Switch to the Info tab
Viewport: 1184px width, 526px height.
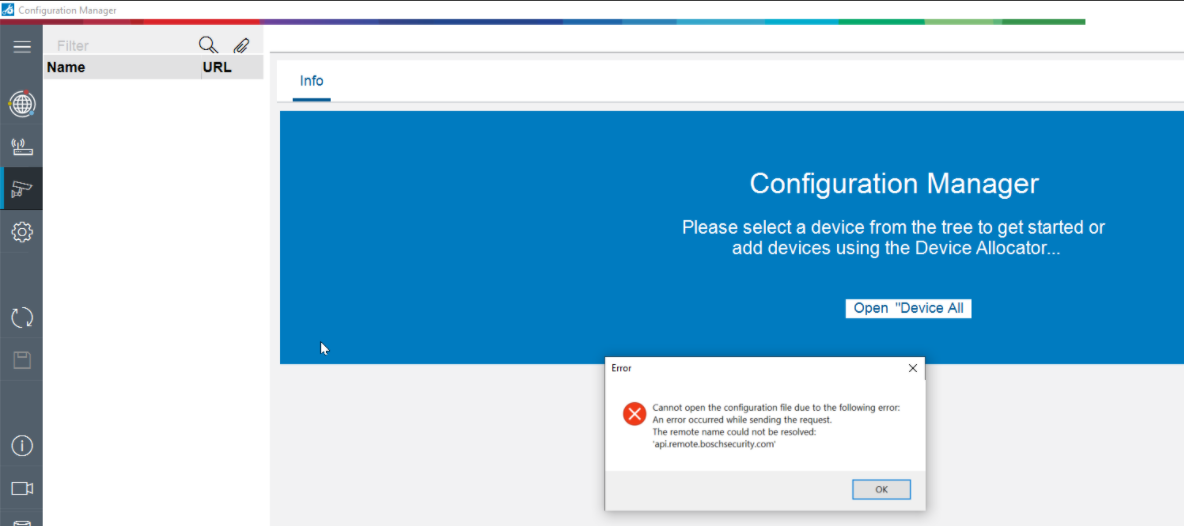312,81
